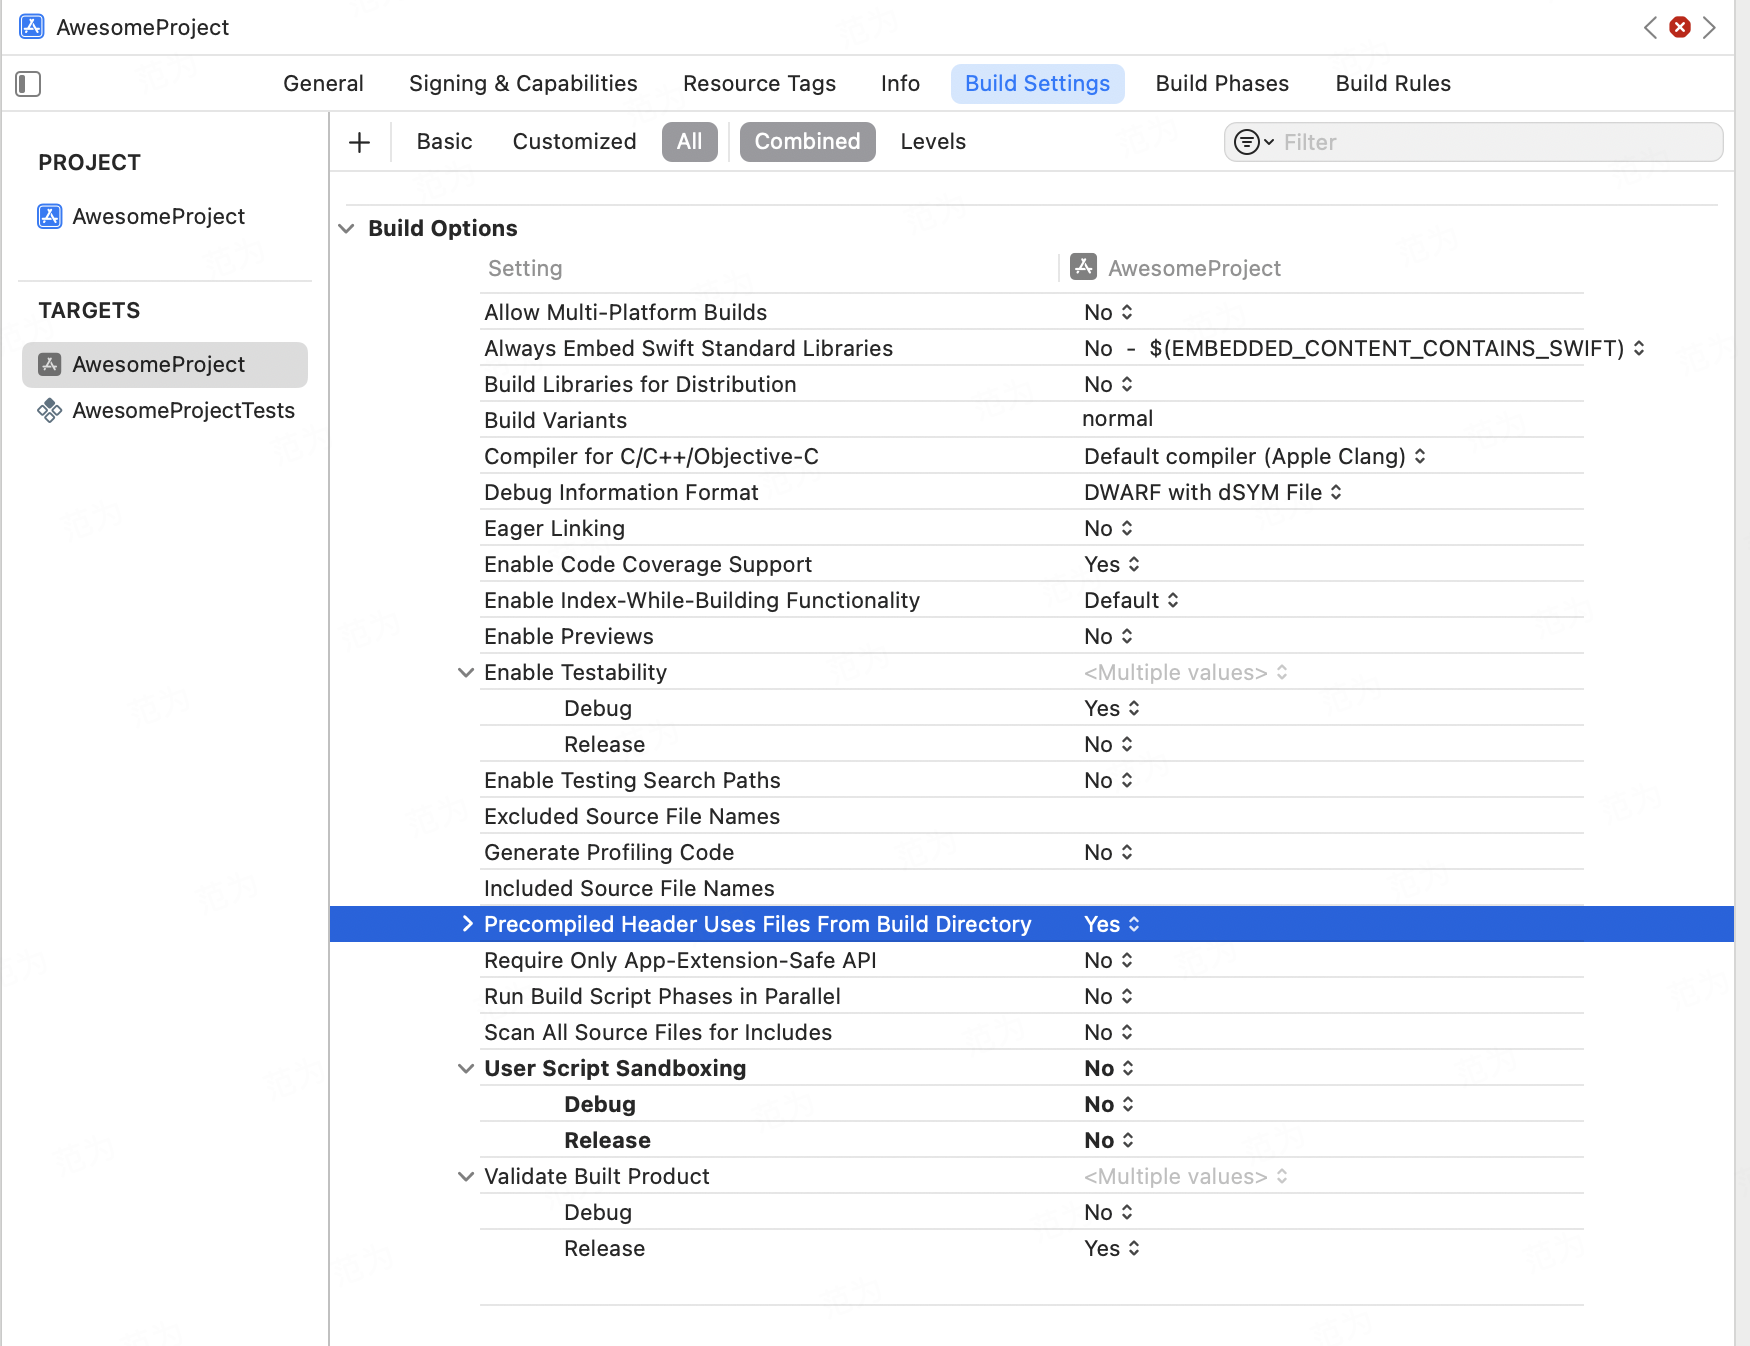The width and height of the screenshot is (1750, 1346).
Task: Select the Levels view button
Action: (932, 141)
